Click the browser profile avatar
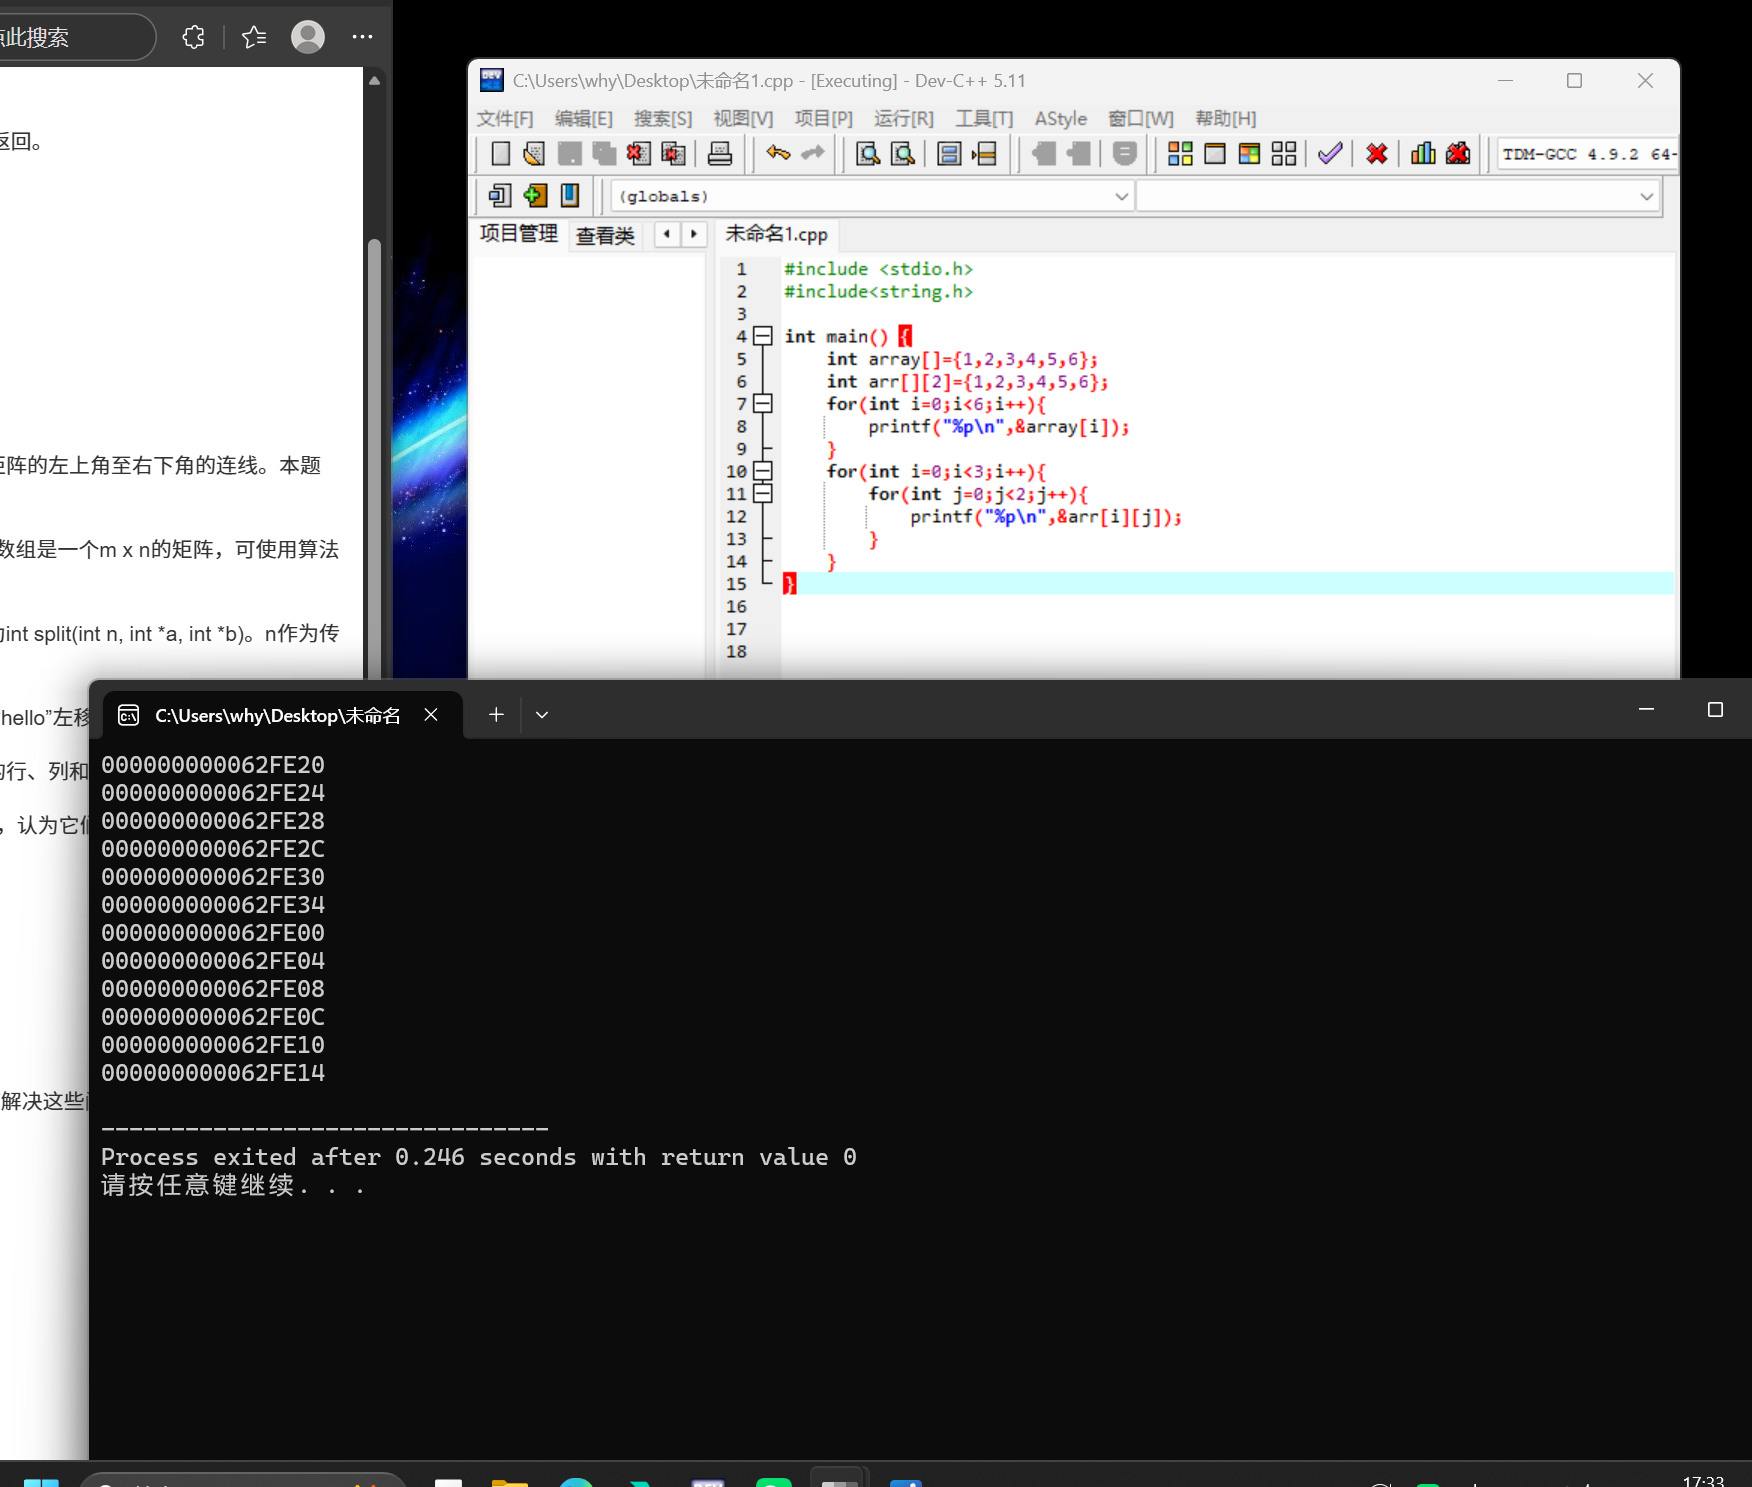The width and height of the screenshot is (1752, 1487). 308,37
